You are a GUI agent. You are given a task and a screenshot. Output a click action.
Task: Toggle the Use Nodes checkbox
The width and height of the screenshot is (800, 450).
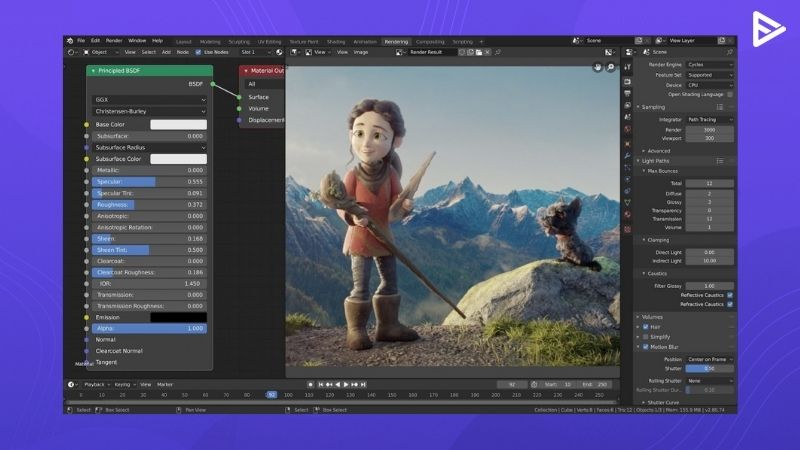point(198,52)
